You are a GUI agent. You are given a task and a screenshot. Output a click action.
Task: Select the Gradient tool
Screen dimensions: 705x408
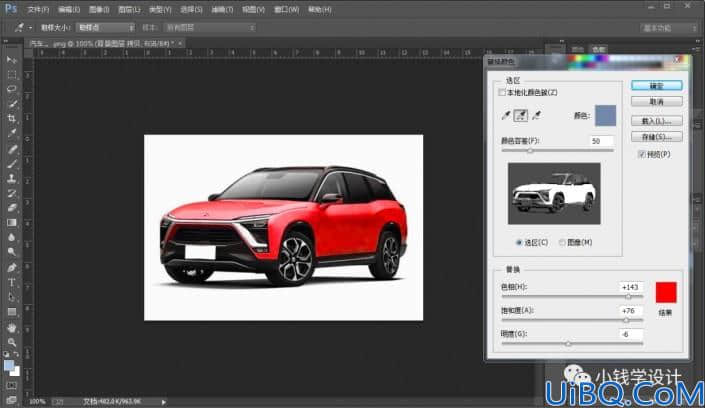pos(12,223)
